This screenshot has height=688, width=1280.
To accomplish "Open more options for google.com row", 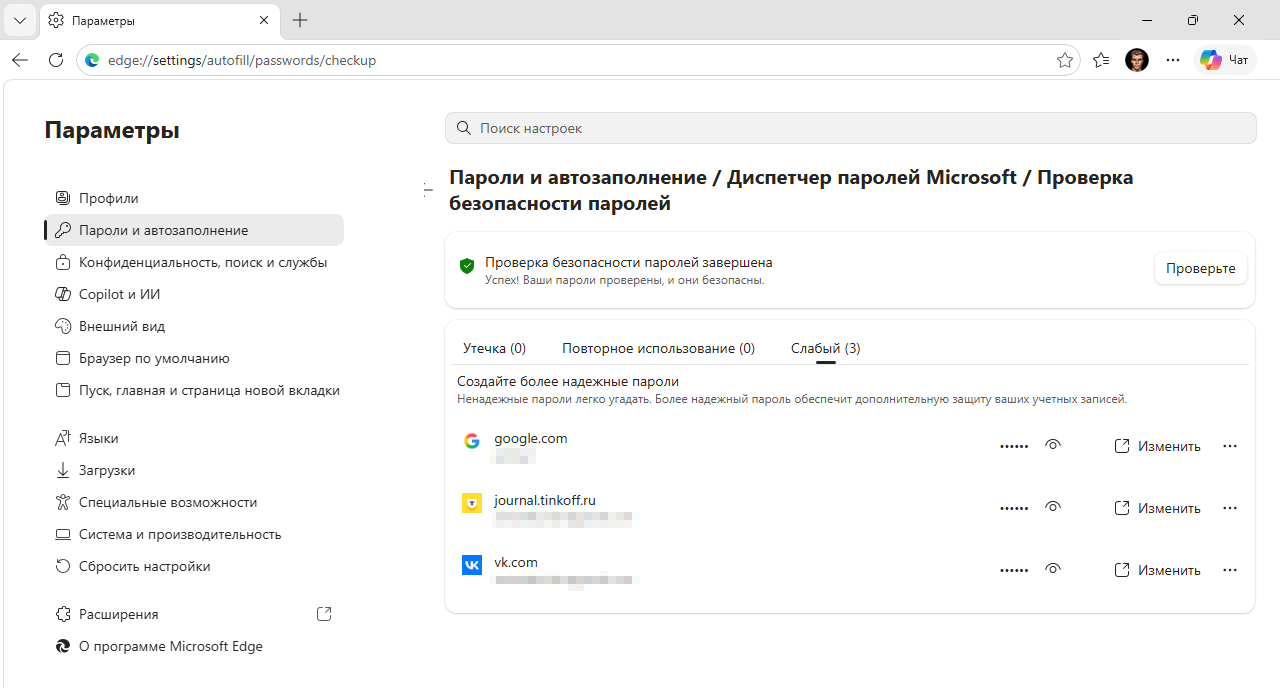I will pos(1230,446).
